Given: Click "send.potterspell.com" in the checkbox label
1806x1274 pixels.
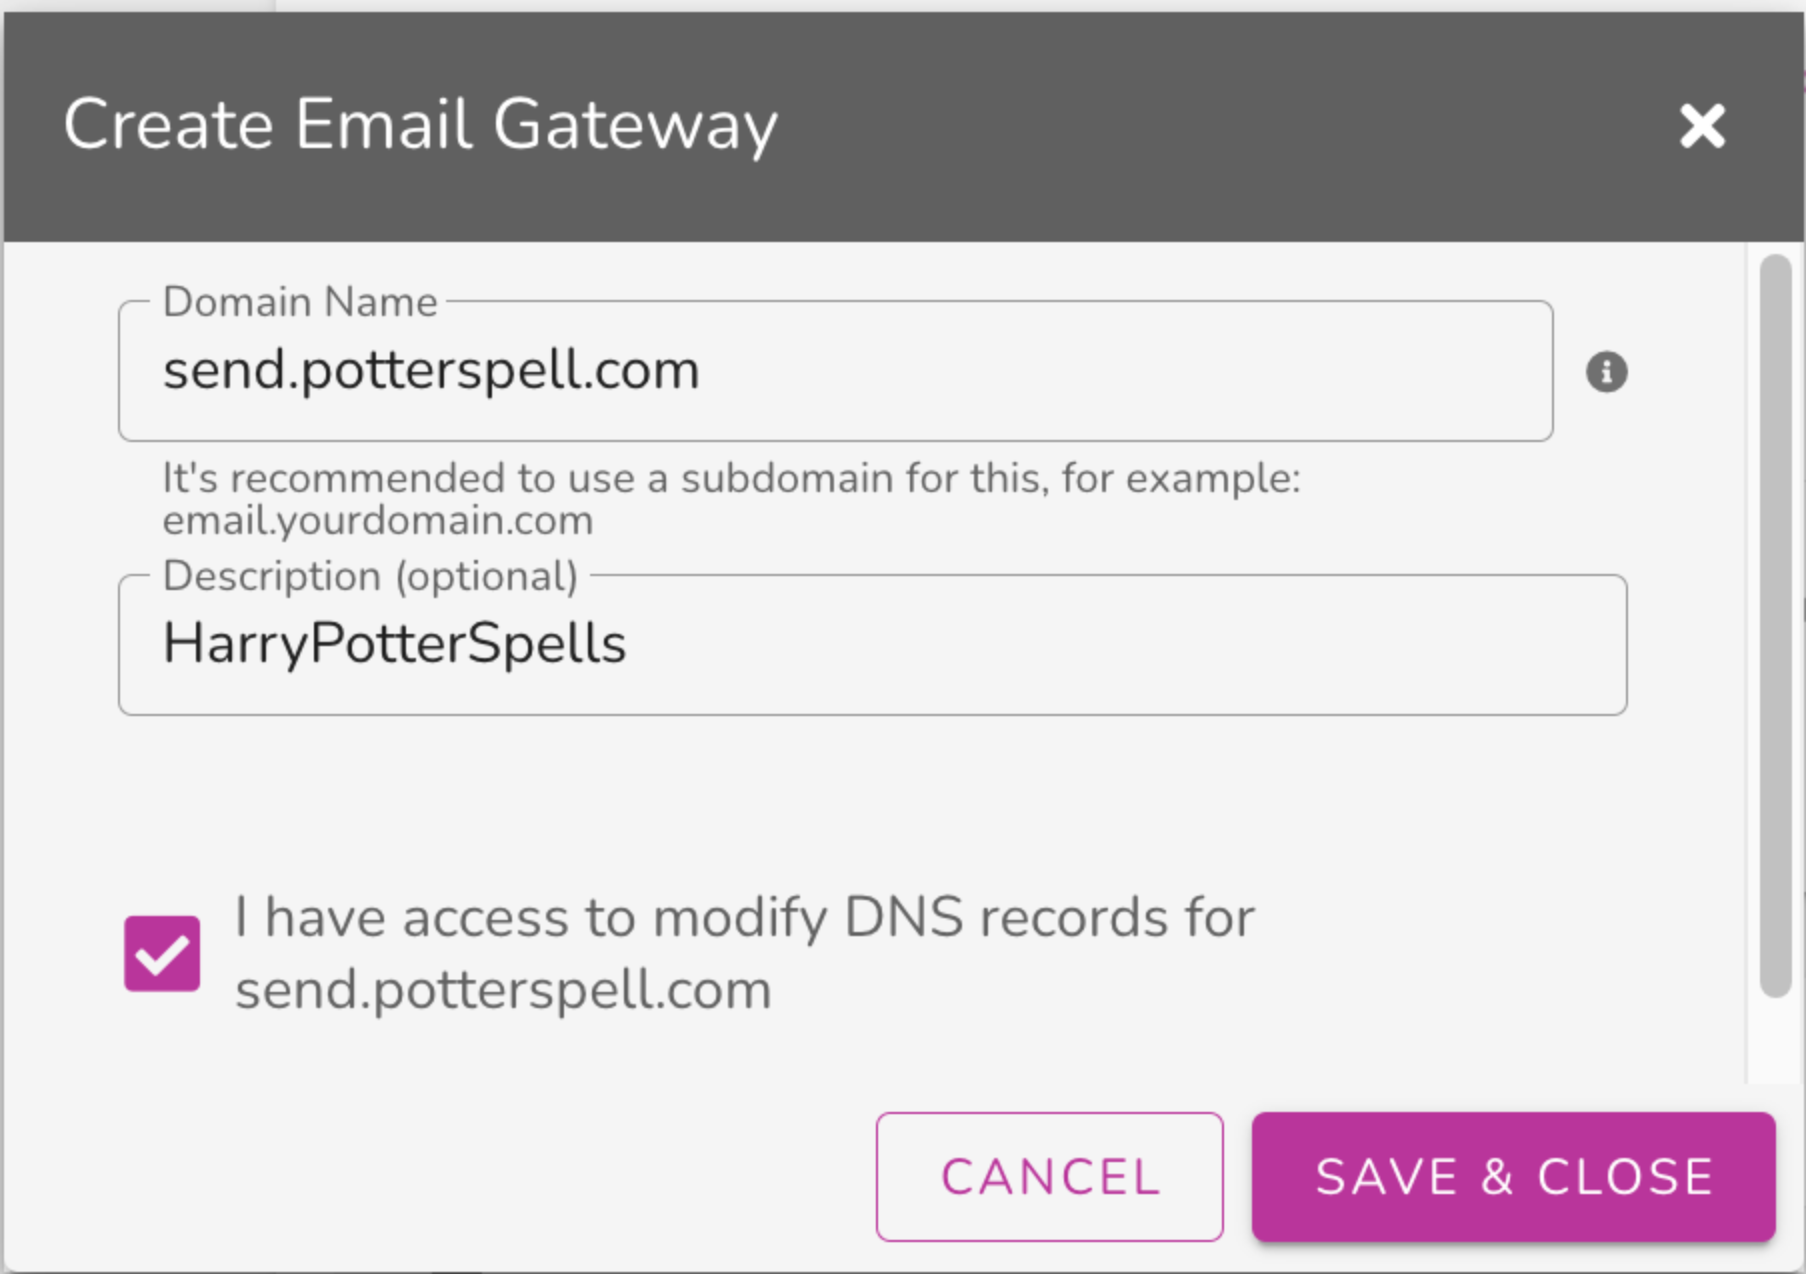Looking at the screenshot, I should 503,990.
